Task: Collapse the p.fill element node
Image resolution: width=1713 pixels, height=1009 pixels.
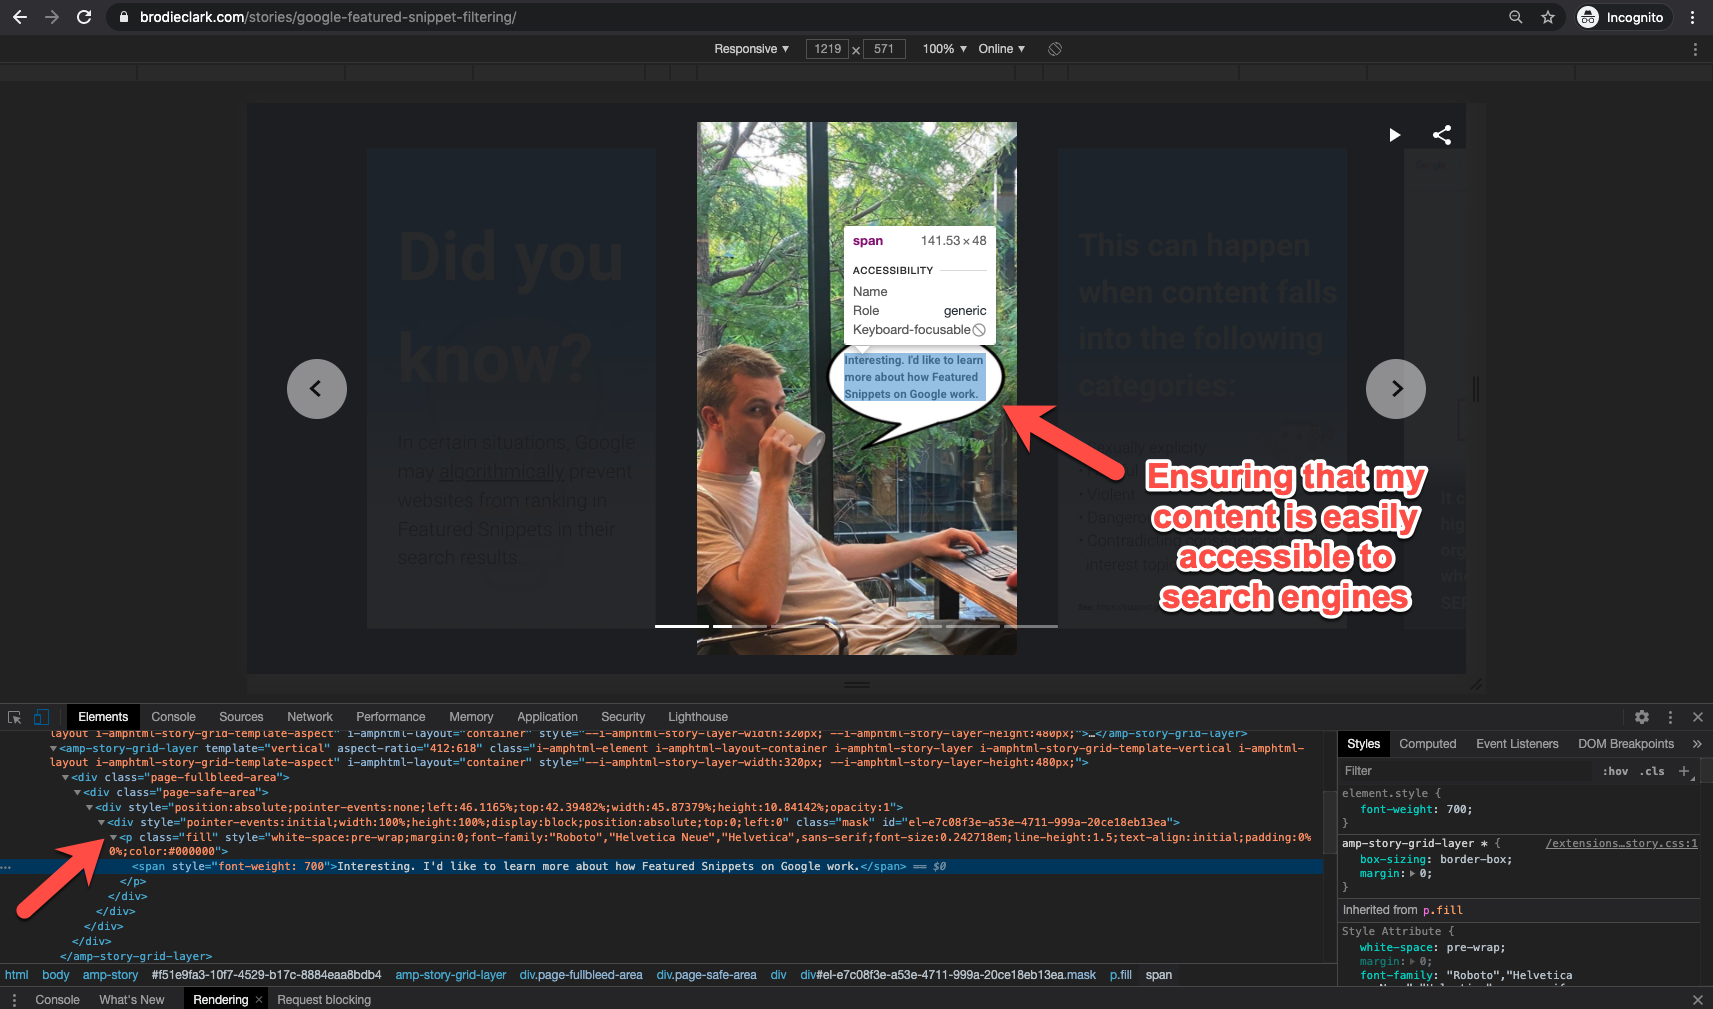Action: point(113,837)
